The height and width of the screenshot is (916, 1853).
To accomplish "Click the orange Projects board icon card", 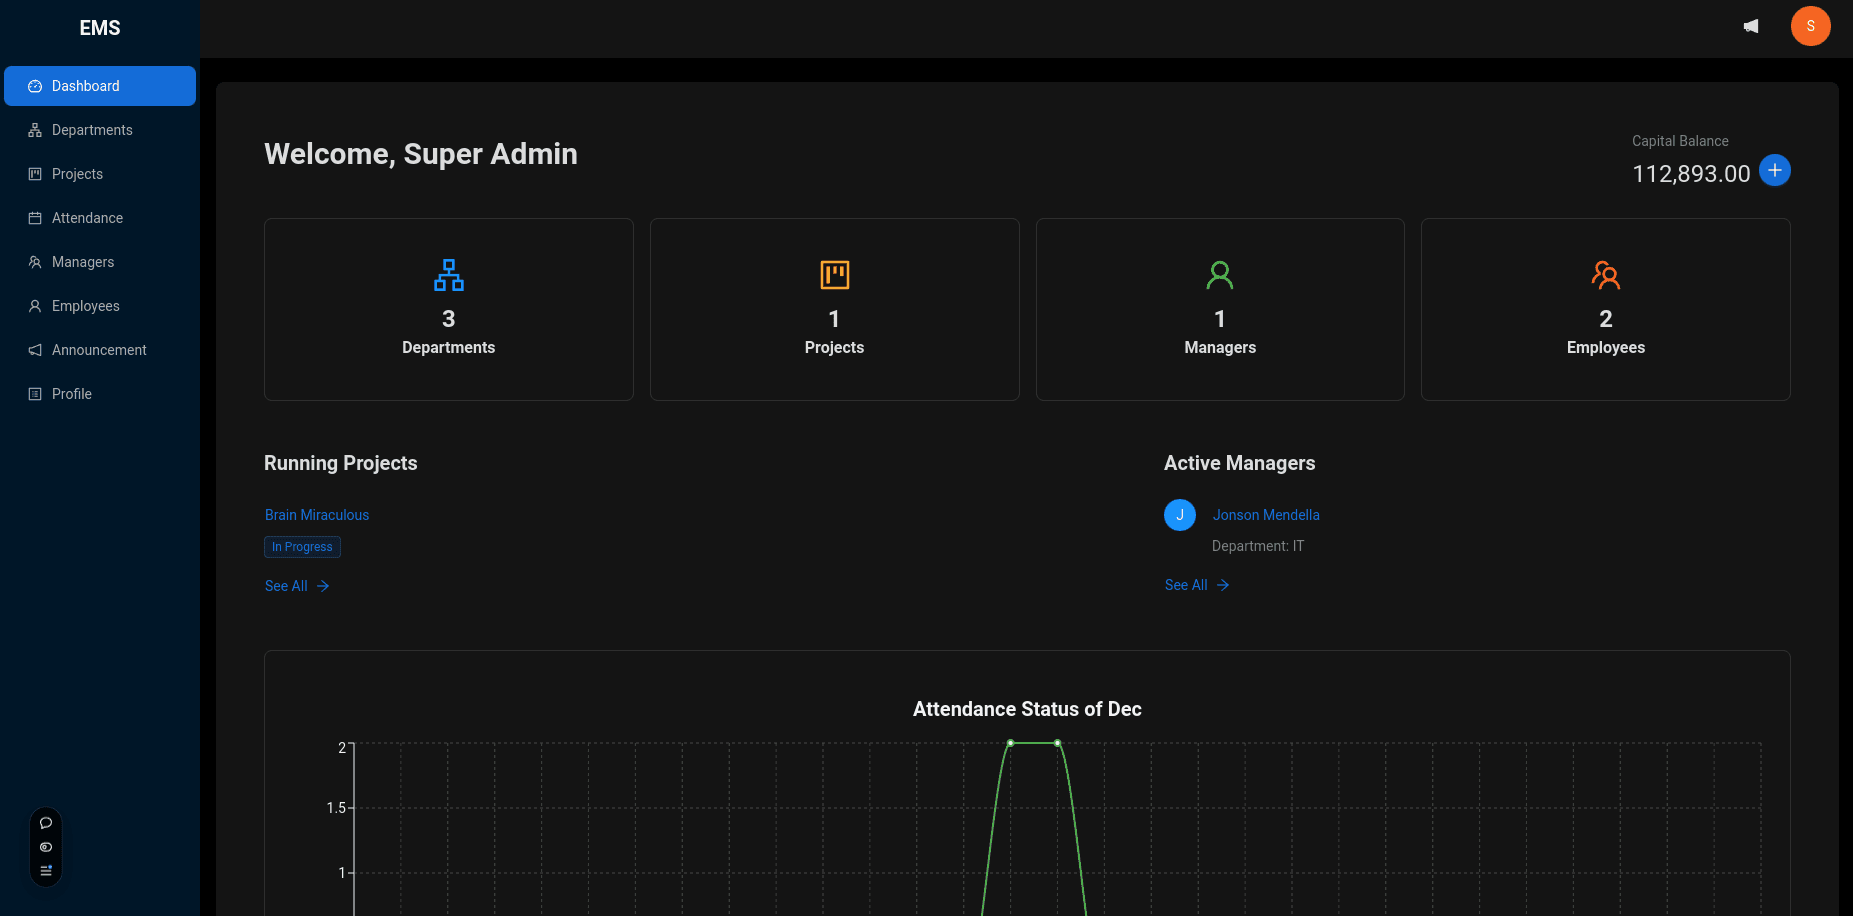I will click(835, 309).
